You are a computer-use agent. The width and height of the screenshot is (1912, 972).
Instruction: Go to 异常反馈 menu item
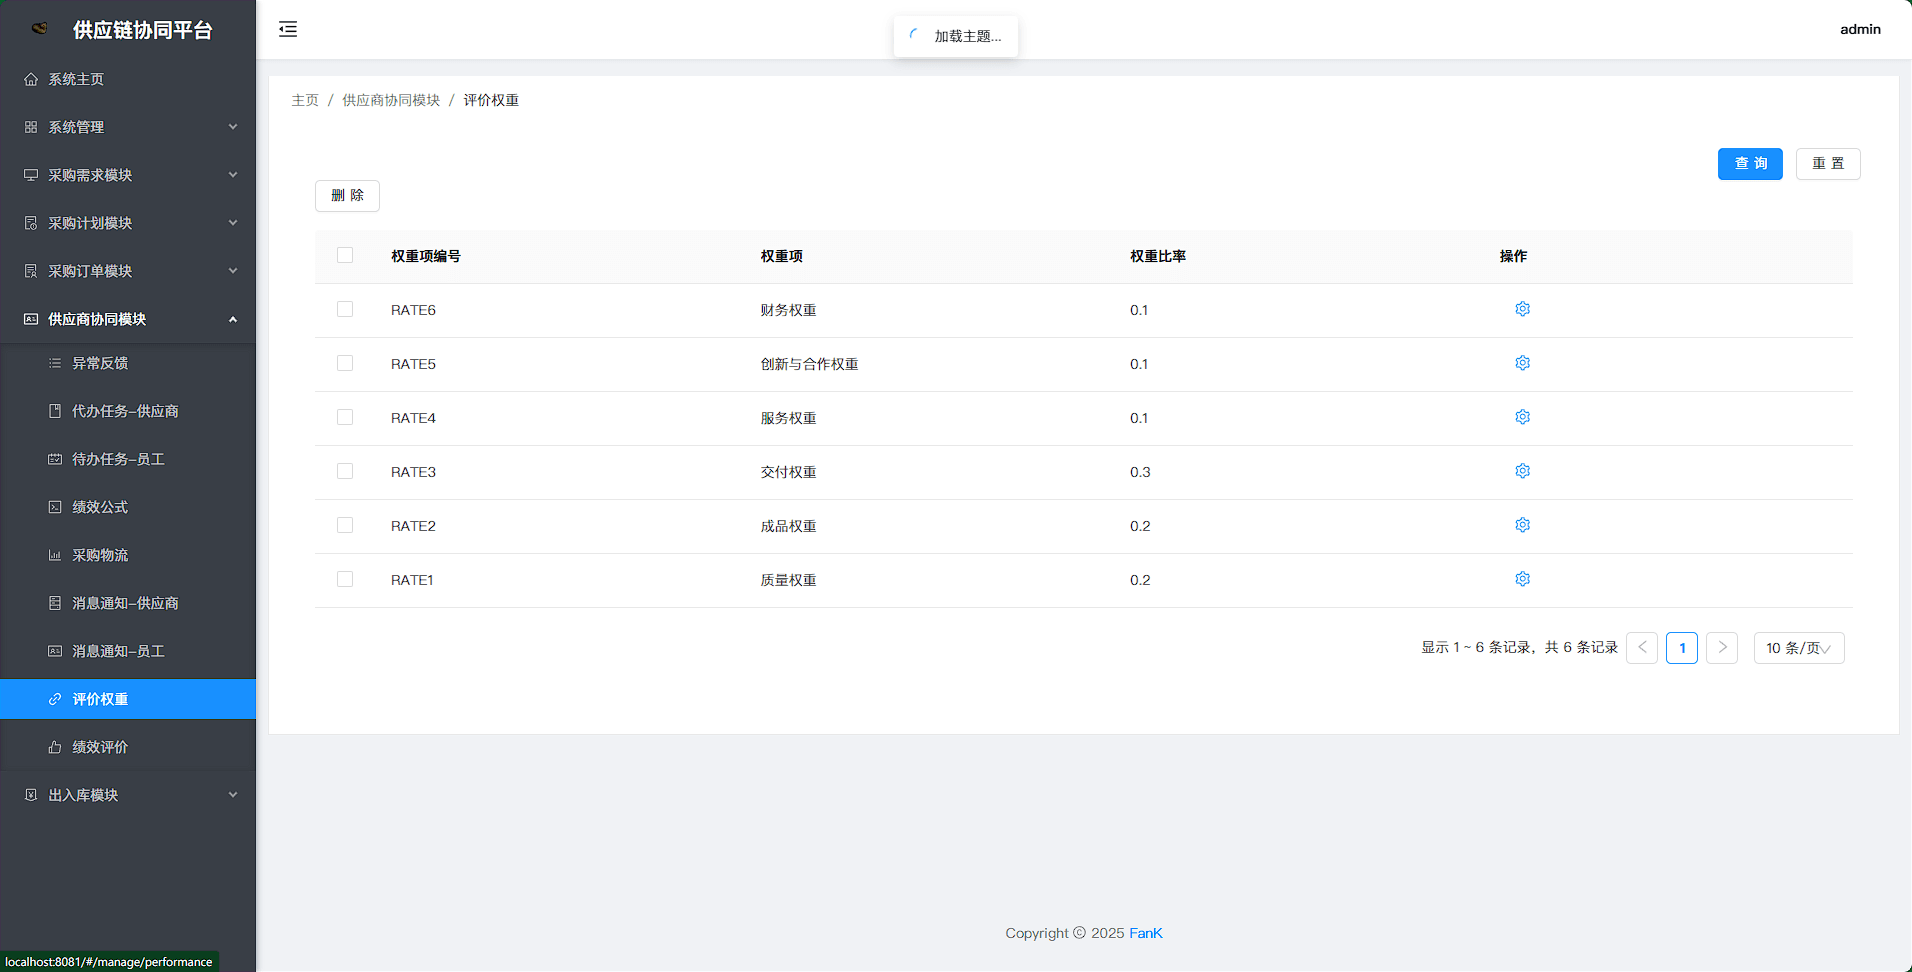(x=100, y=363)
